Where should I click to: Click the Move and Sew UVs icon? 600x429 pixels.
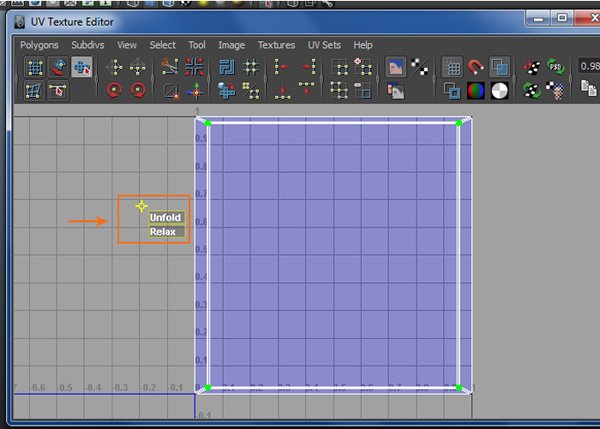[x=195, y=91]
